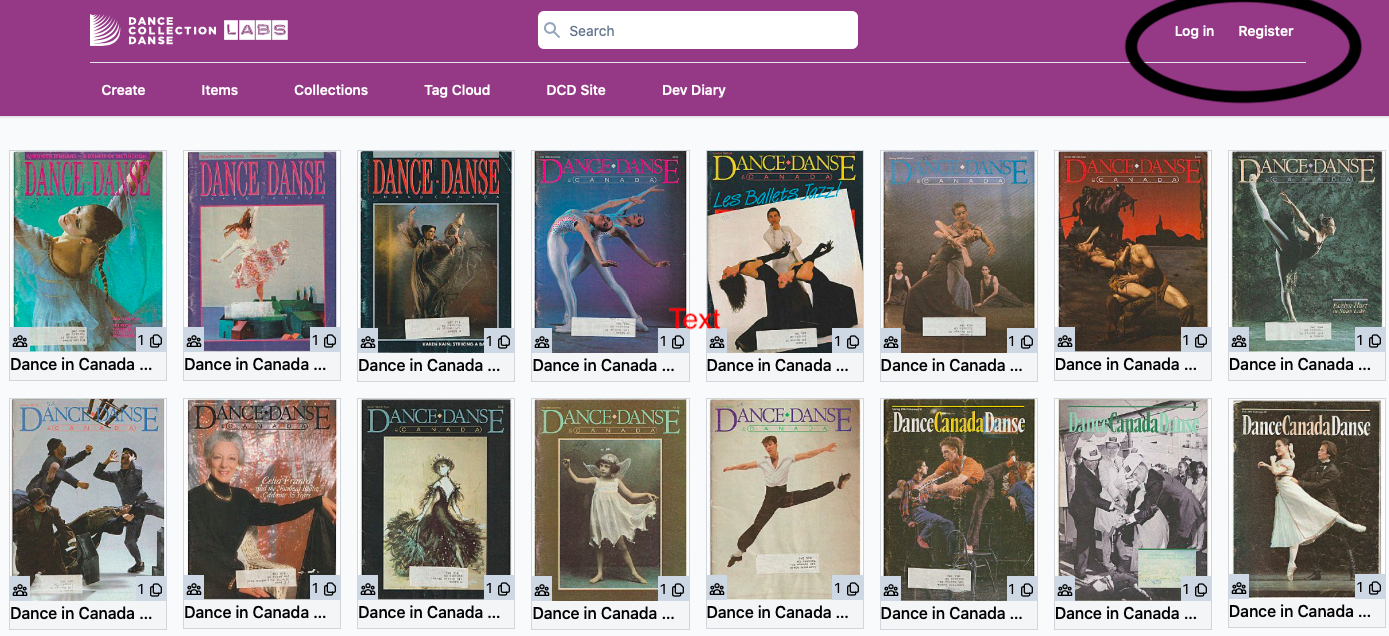1389x636 pixels.
Task: Open the Les Ballets Jazz cover
Action: click(x=784, y=252)
